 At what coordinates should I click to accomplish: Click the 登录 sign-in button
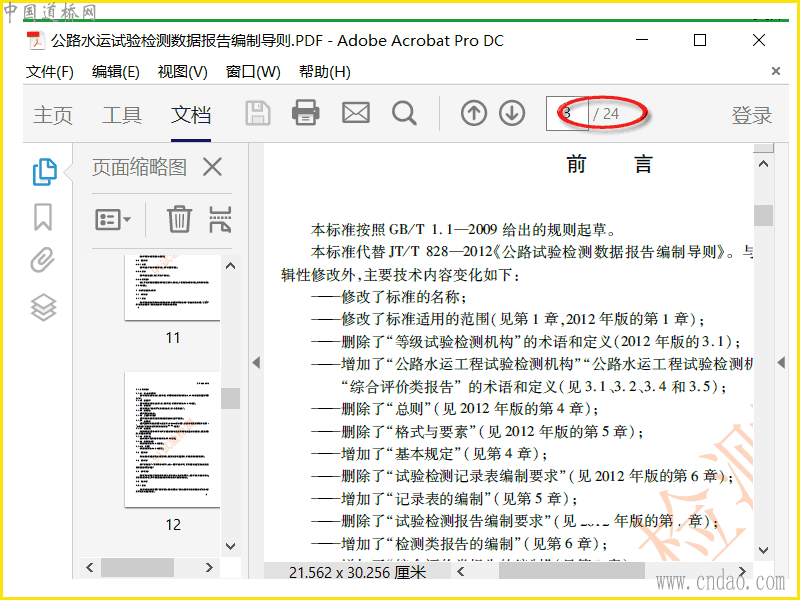(752, 115)
